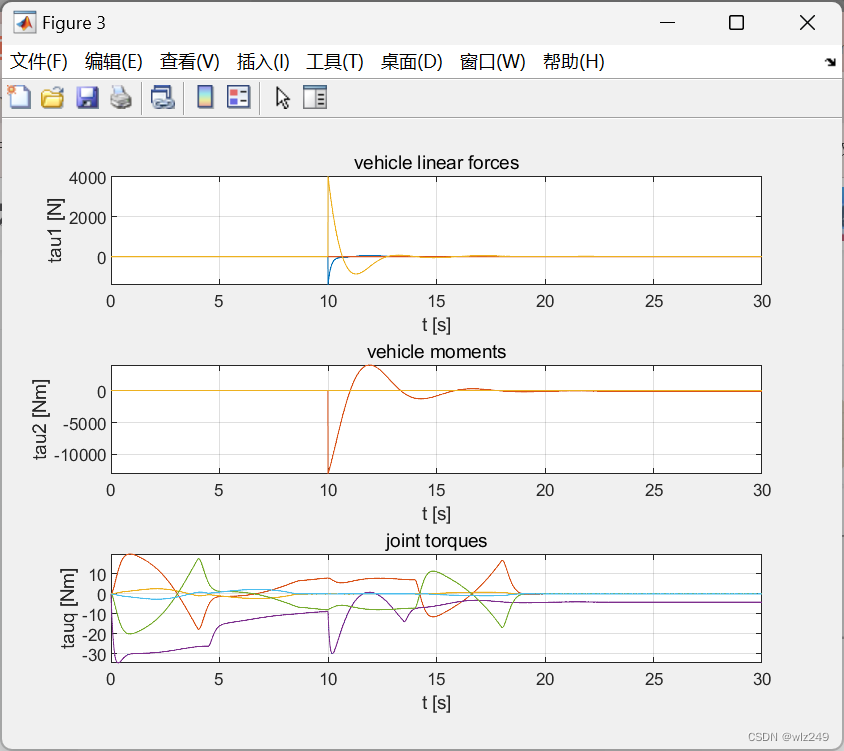844x751 pixels.
Task: Open the 帮助(H) menu
Action: coord(574,61)
